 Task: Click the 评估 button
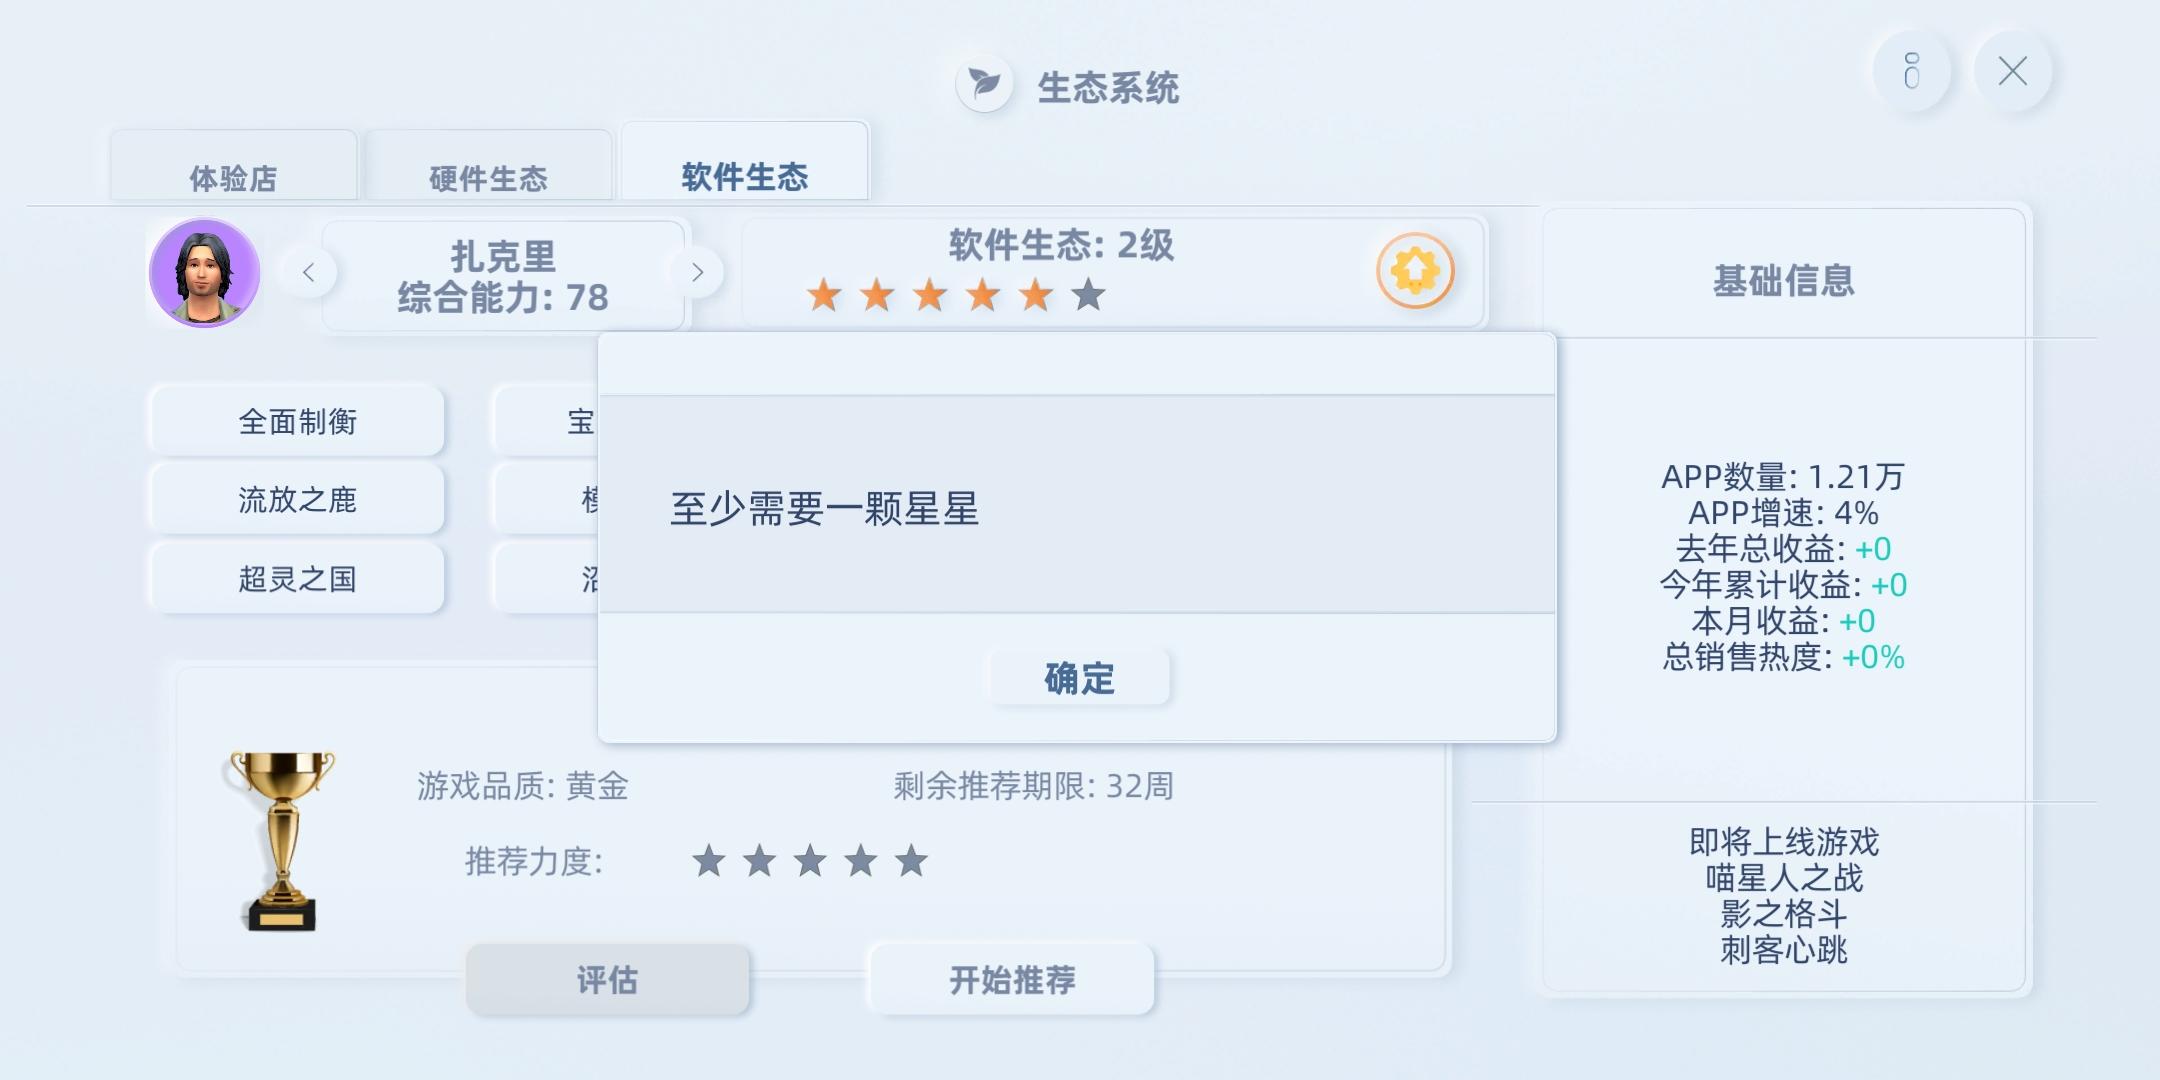click(607, 980)
